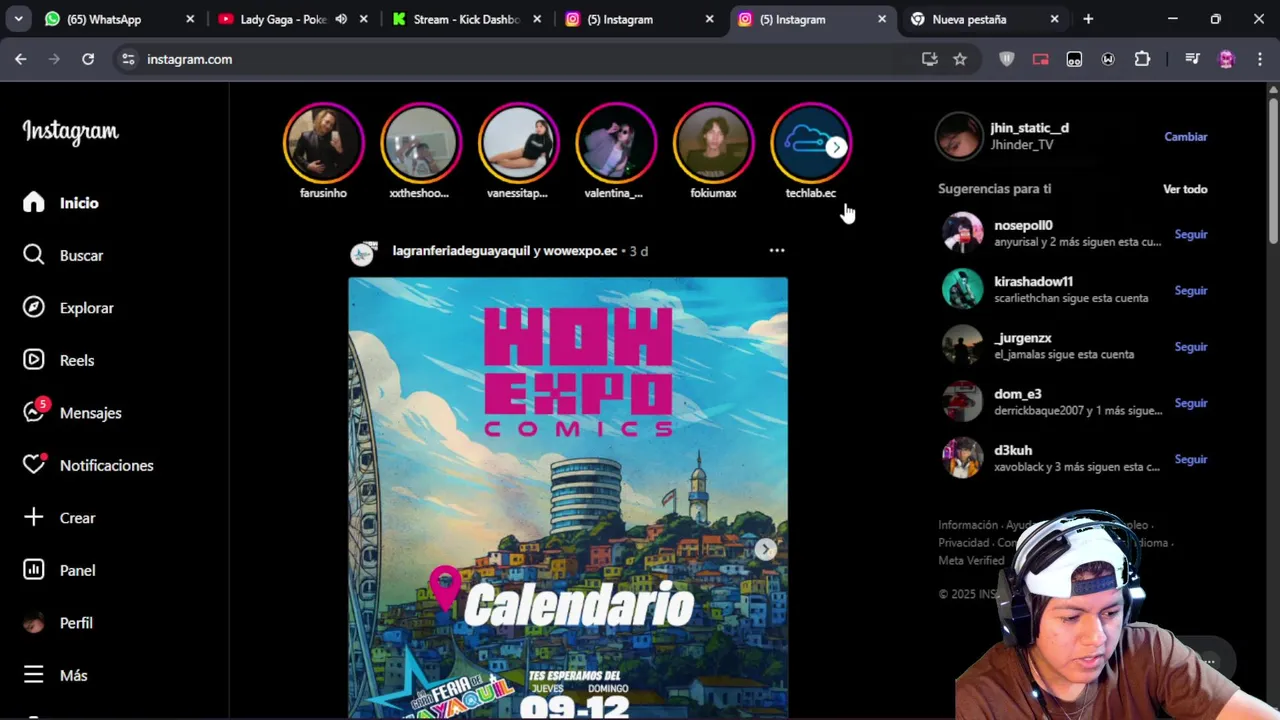This screenshot has height=720, width=1280.
Task: Open the Más hamburger menu icon
Action: pyautogui.click(x=34, y=675)
